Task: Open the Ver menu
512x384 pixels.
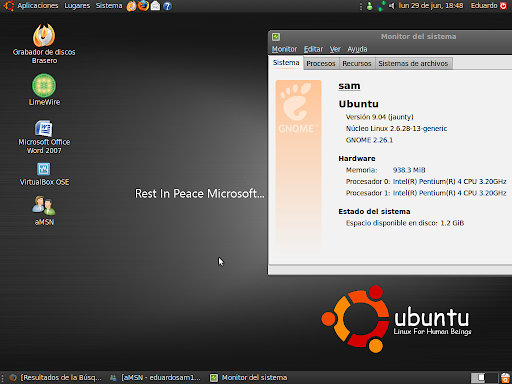Action: coord(335,49)
